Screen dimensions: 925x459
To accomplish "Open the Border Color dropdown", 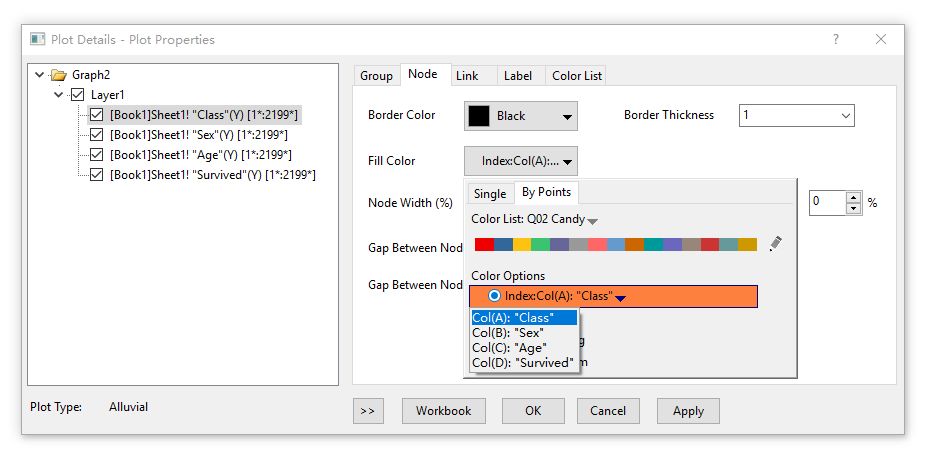I will point(521,116).
